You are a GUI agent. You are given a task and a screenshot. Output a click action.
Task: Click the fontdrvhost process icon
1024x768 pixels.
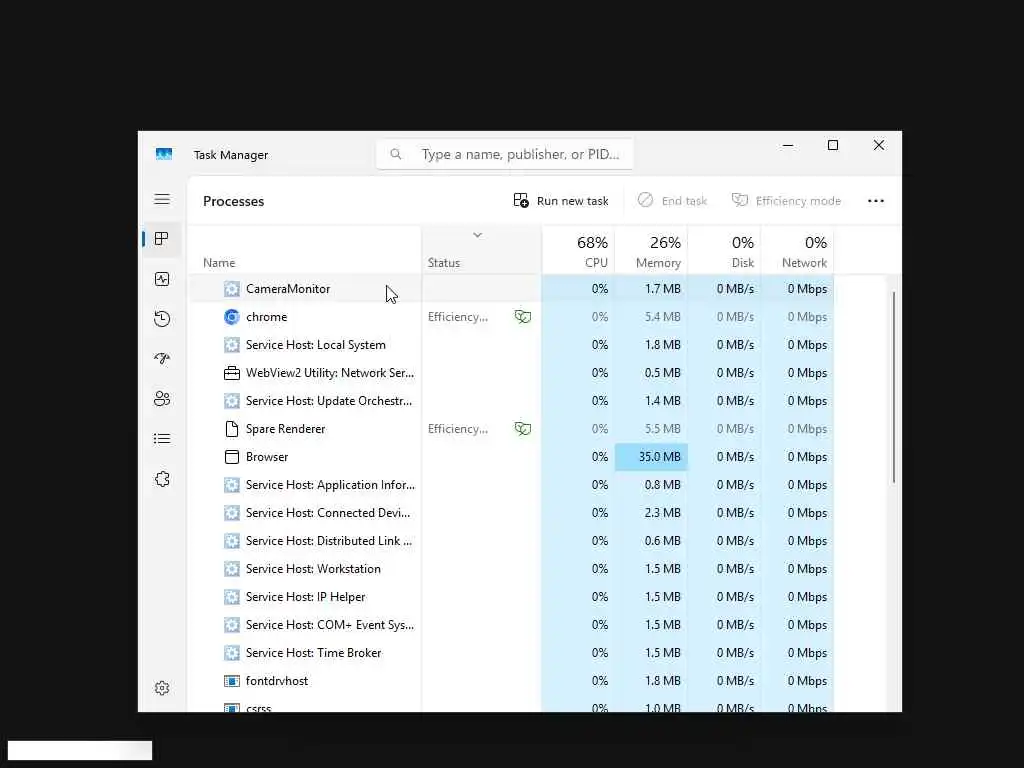point(232,681)
